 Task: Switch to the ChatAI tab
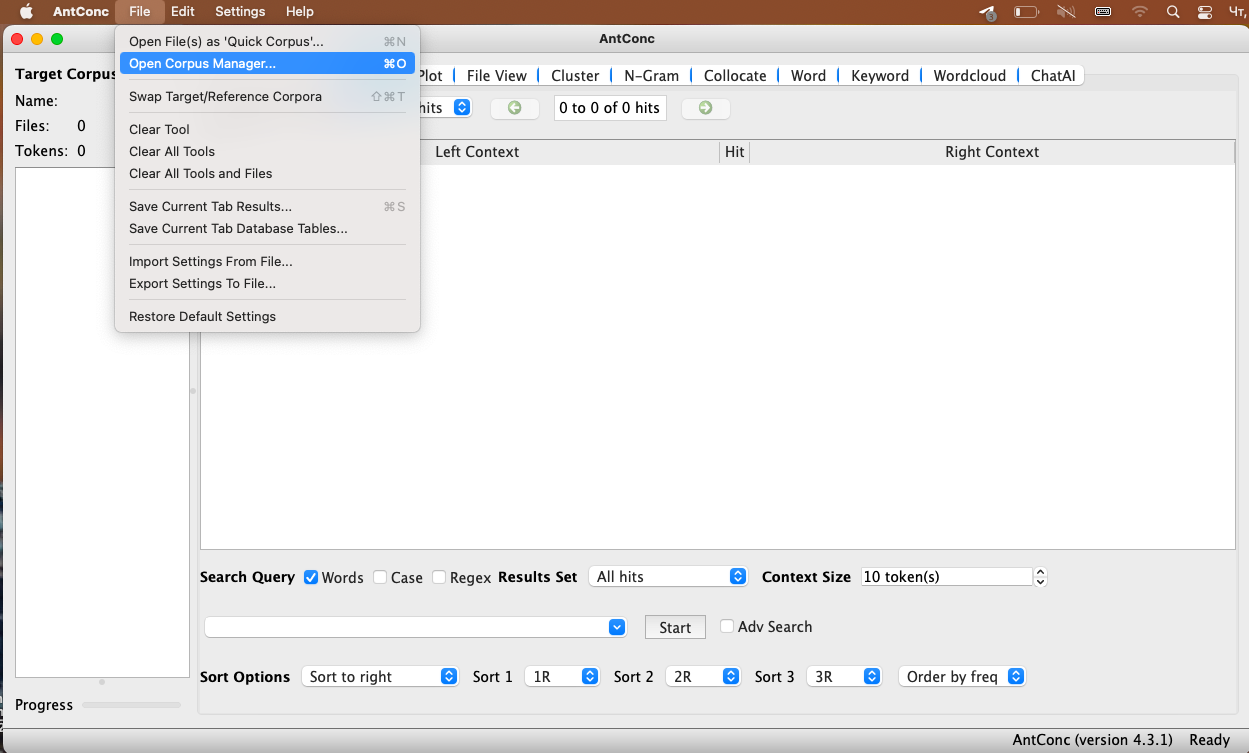pyautogui.click(x=1052, y=75)
